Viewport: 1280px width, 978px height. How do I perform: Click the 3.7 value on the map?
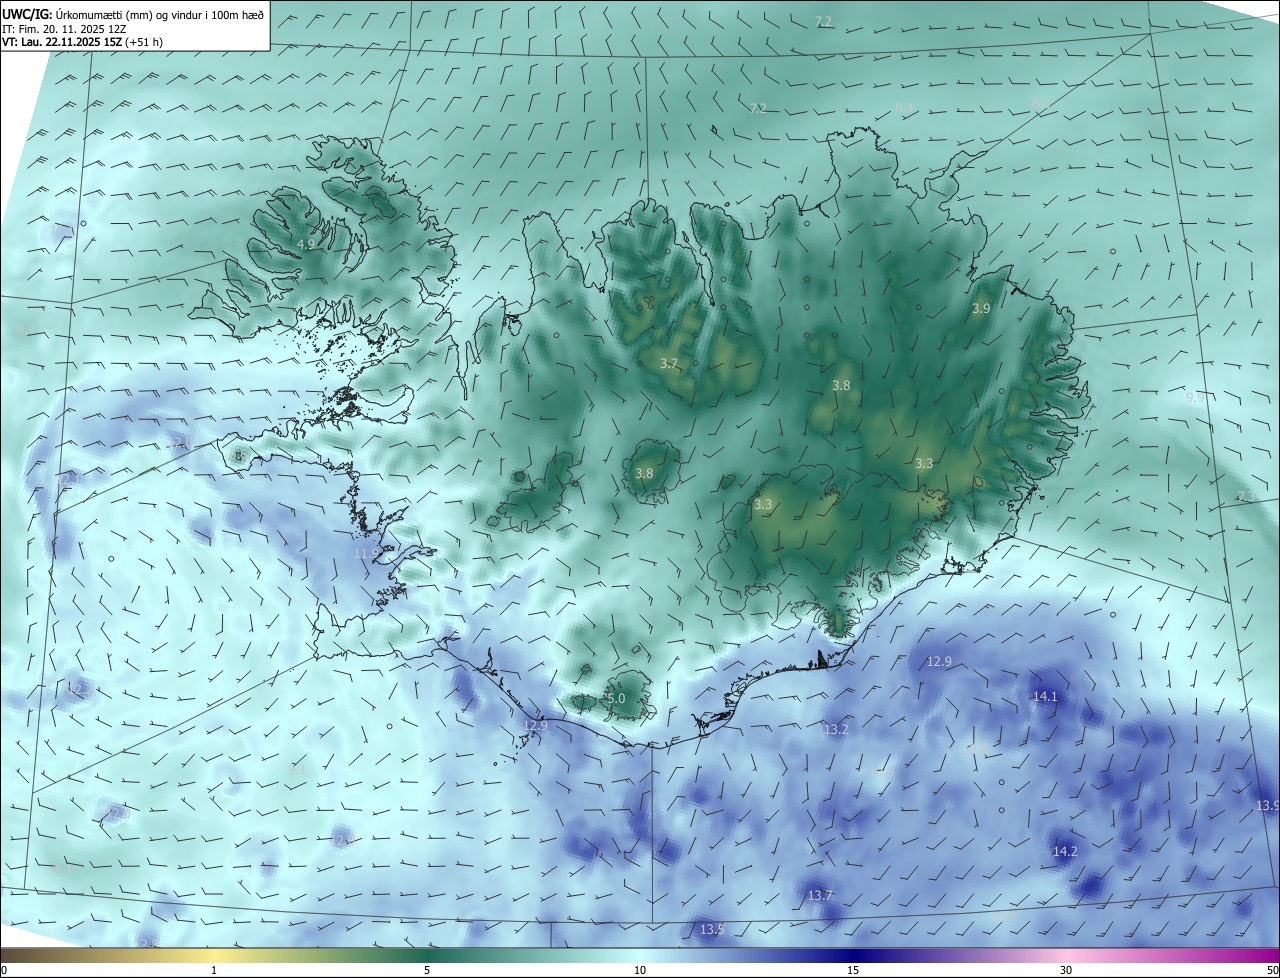point(669,363)
